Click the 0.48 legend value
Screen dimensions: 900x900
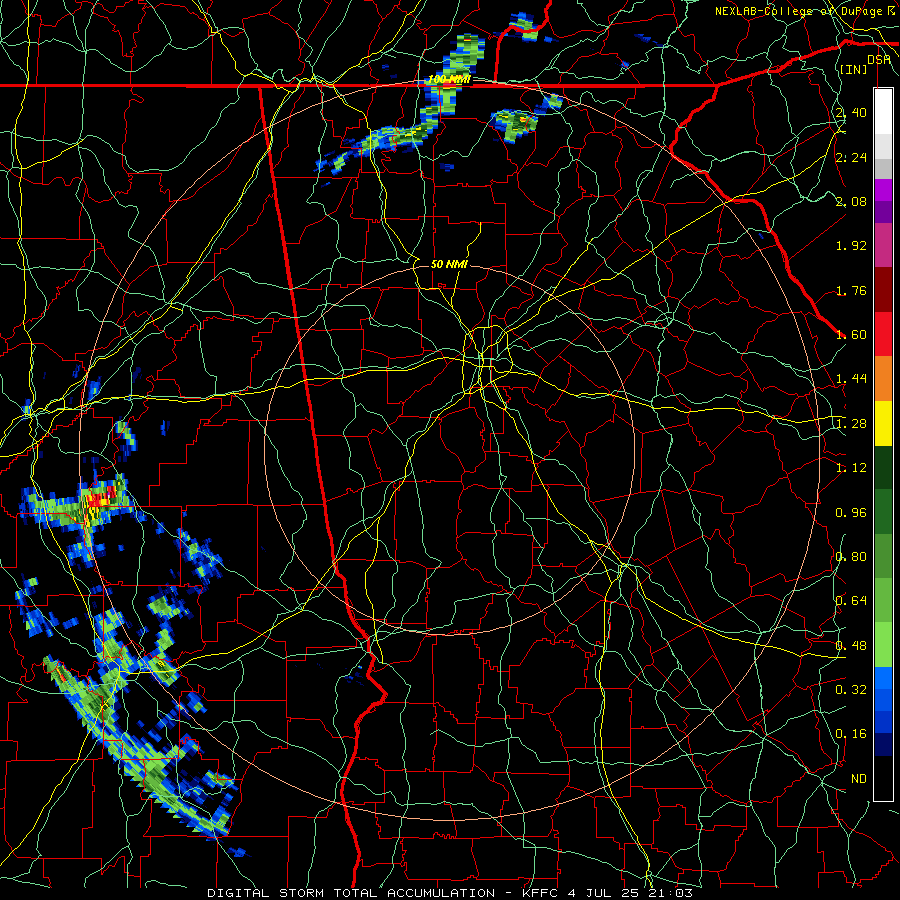(851, 646)
